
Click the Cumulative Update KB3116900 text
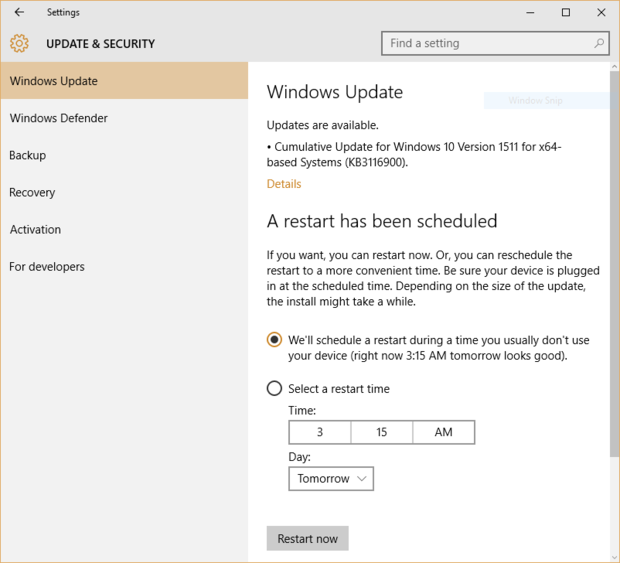[414, 155]
